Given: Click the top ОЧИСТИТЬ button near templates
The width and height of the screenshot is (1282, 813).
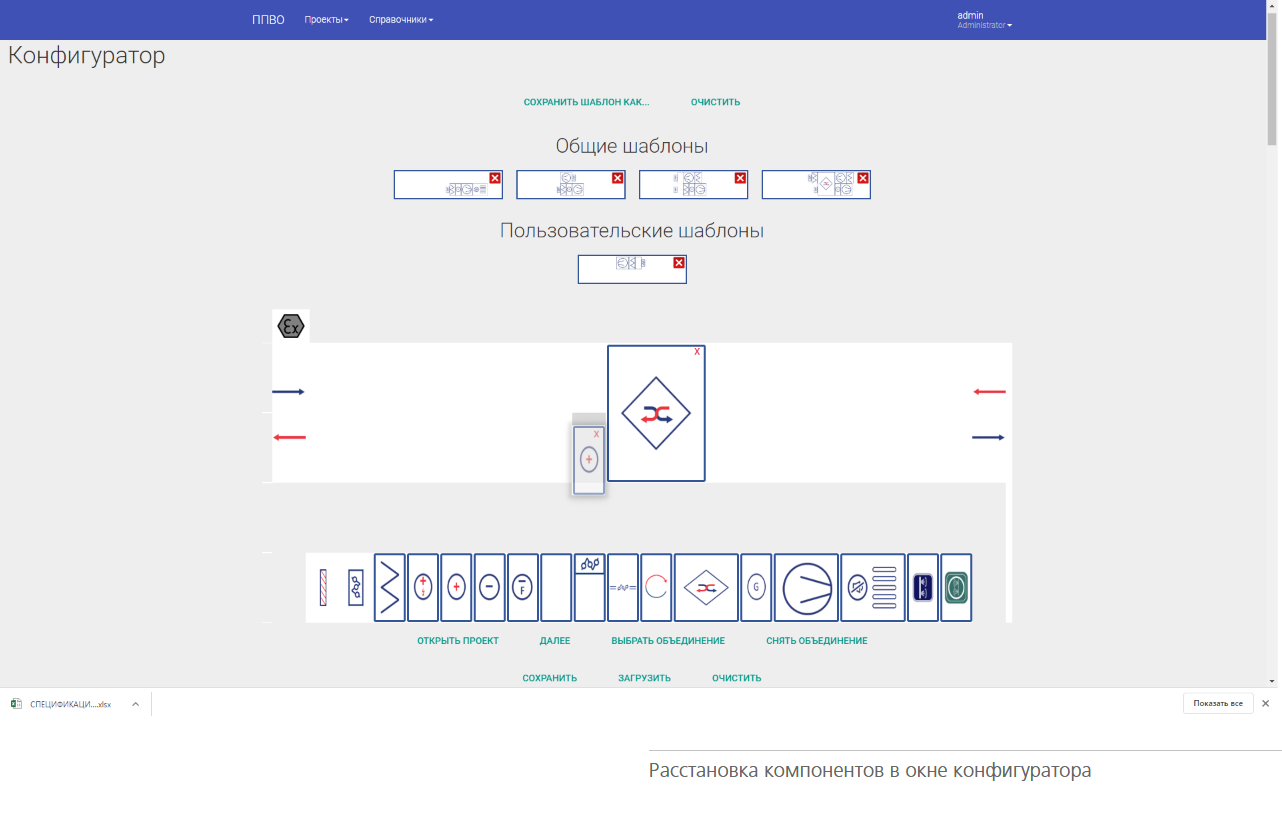Looking at the screenshot, I should (x=716, y=102).
